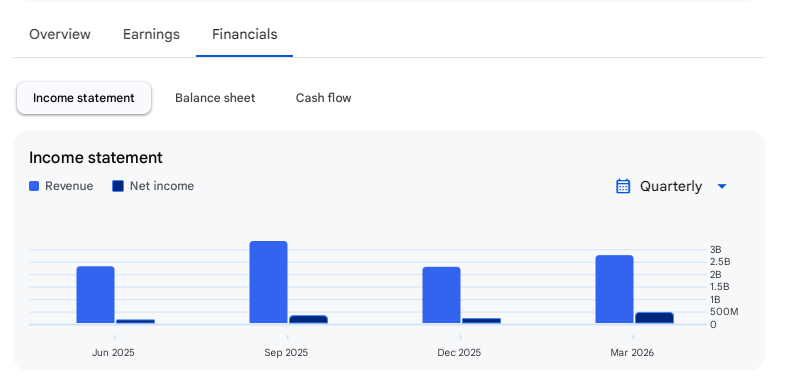Click the Income statement chart heading
This screenshot has width=787, height=389.
click(x=96, y=158)
